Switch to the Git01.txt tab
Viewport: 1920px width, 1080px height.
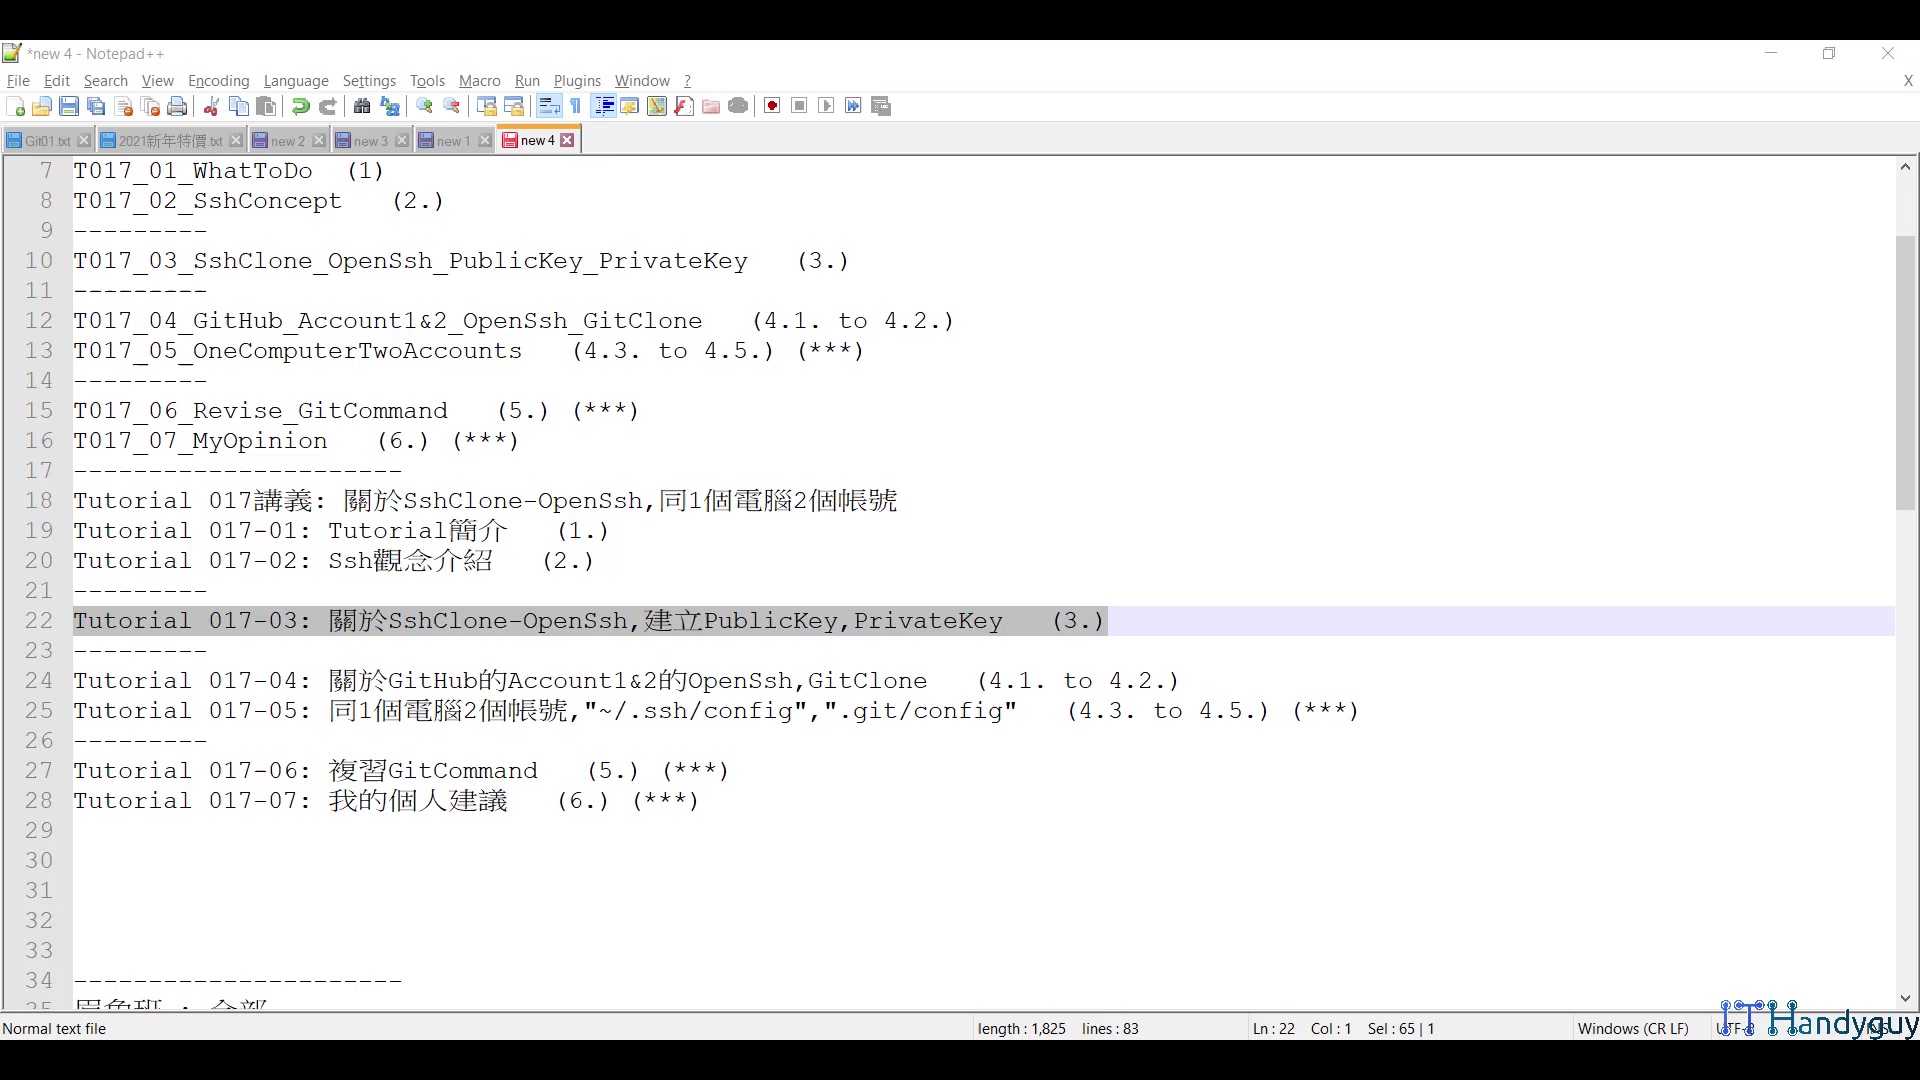[45, 140]
